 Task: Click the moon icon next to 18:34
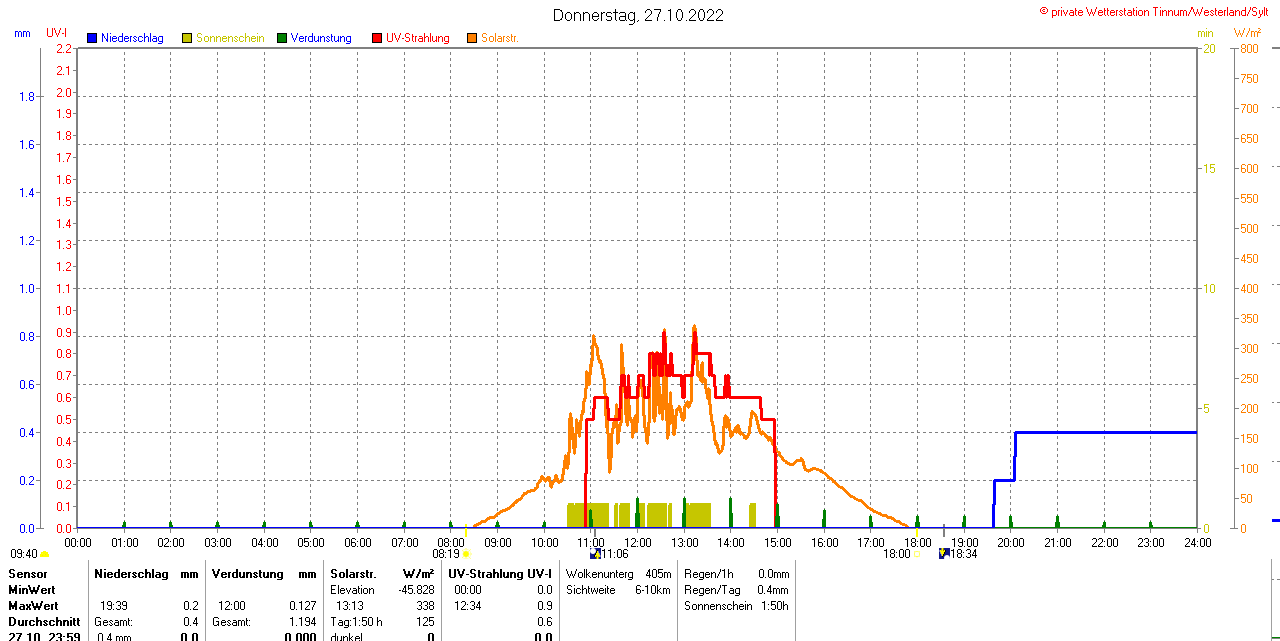[x=943, y=554]
